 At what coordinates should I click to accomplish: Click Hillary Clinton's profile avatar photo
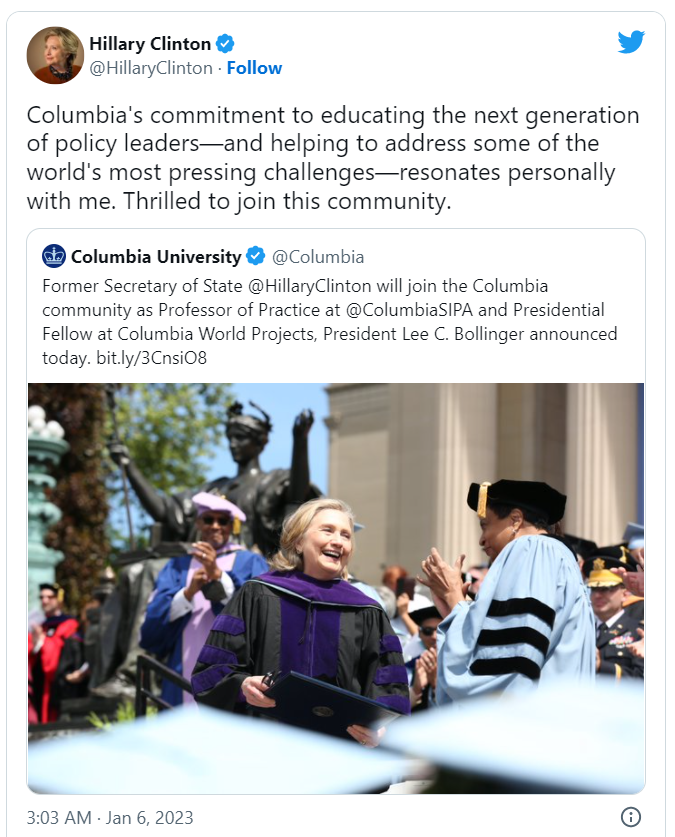coord(55,55)
